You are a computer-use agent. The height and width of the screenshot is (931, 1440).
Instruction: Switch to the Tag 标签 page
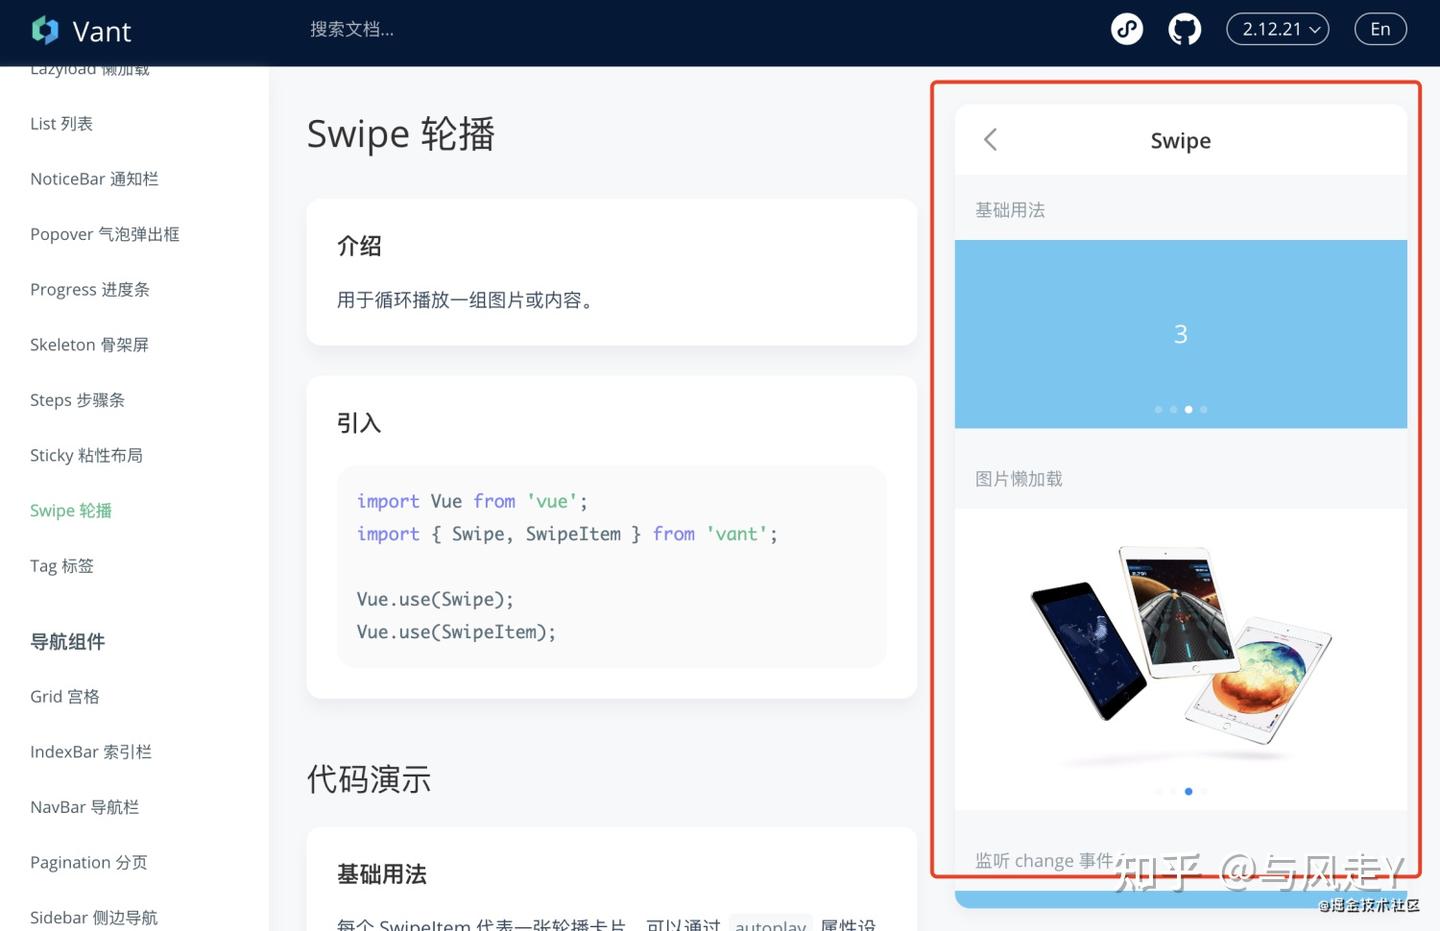[61, 565]
